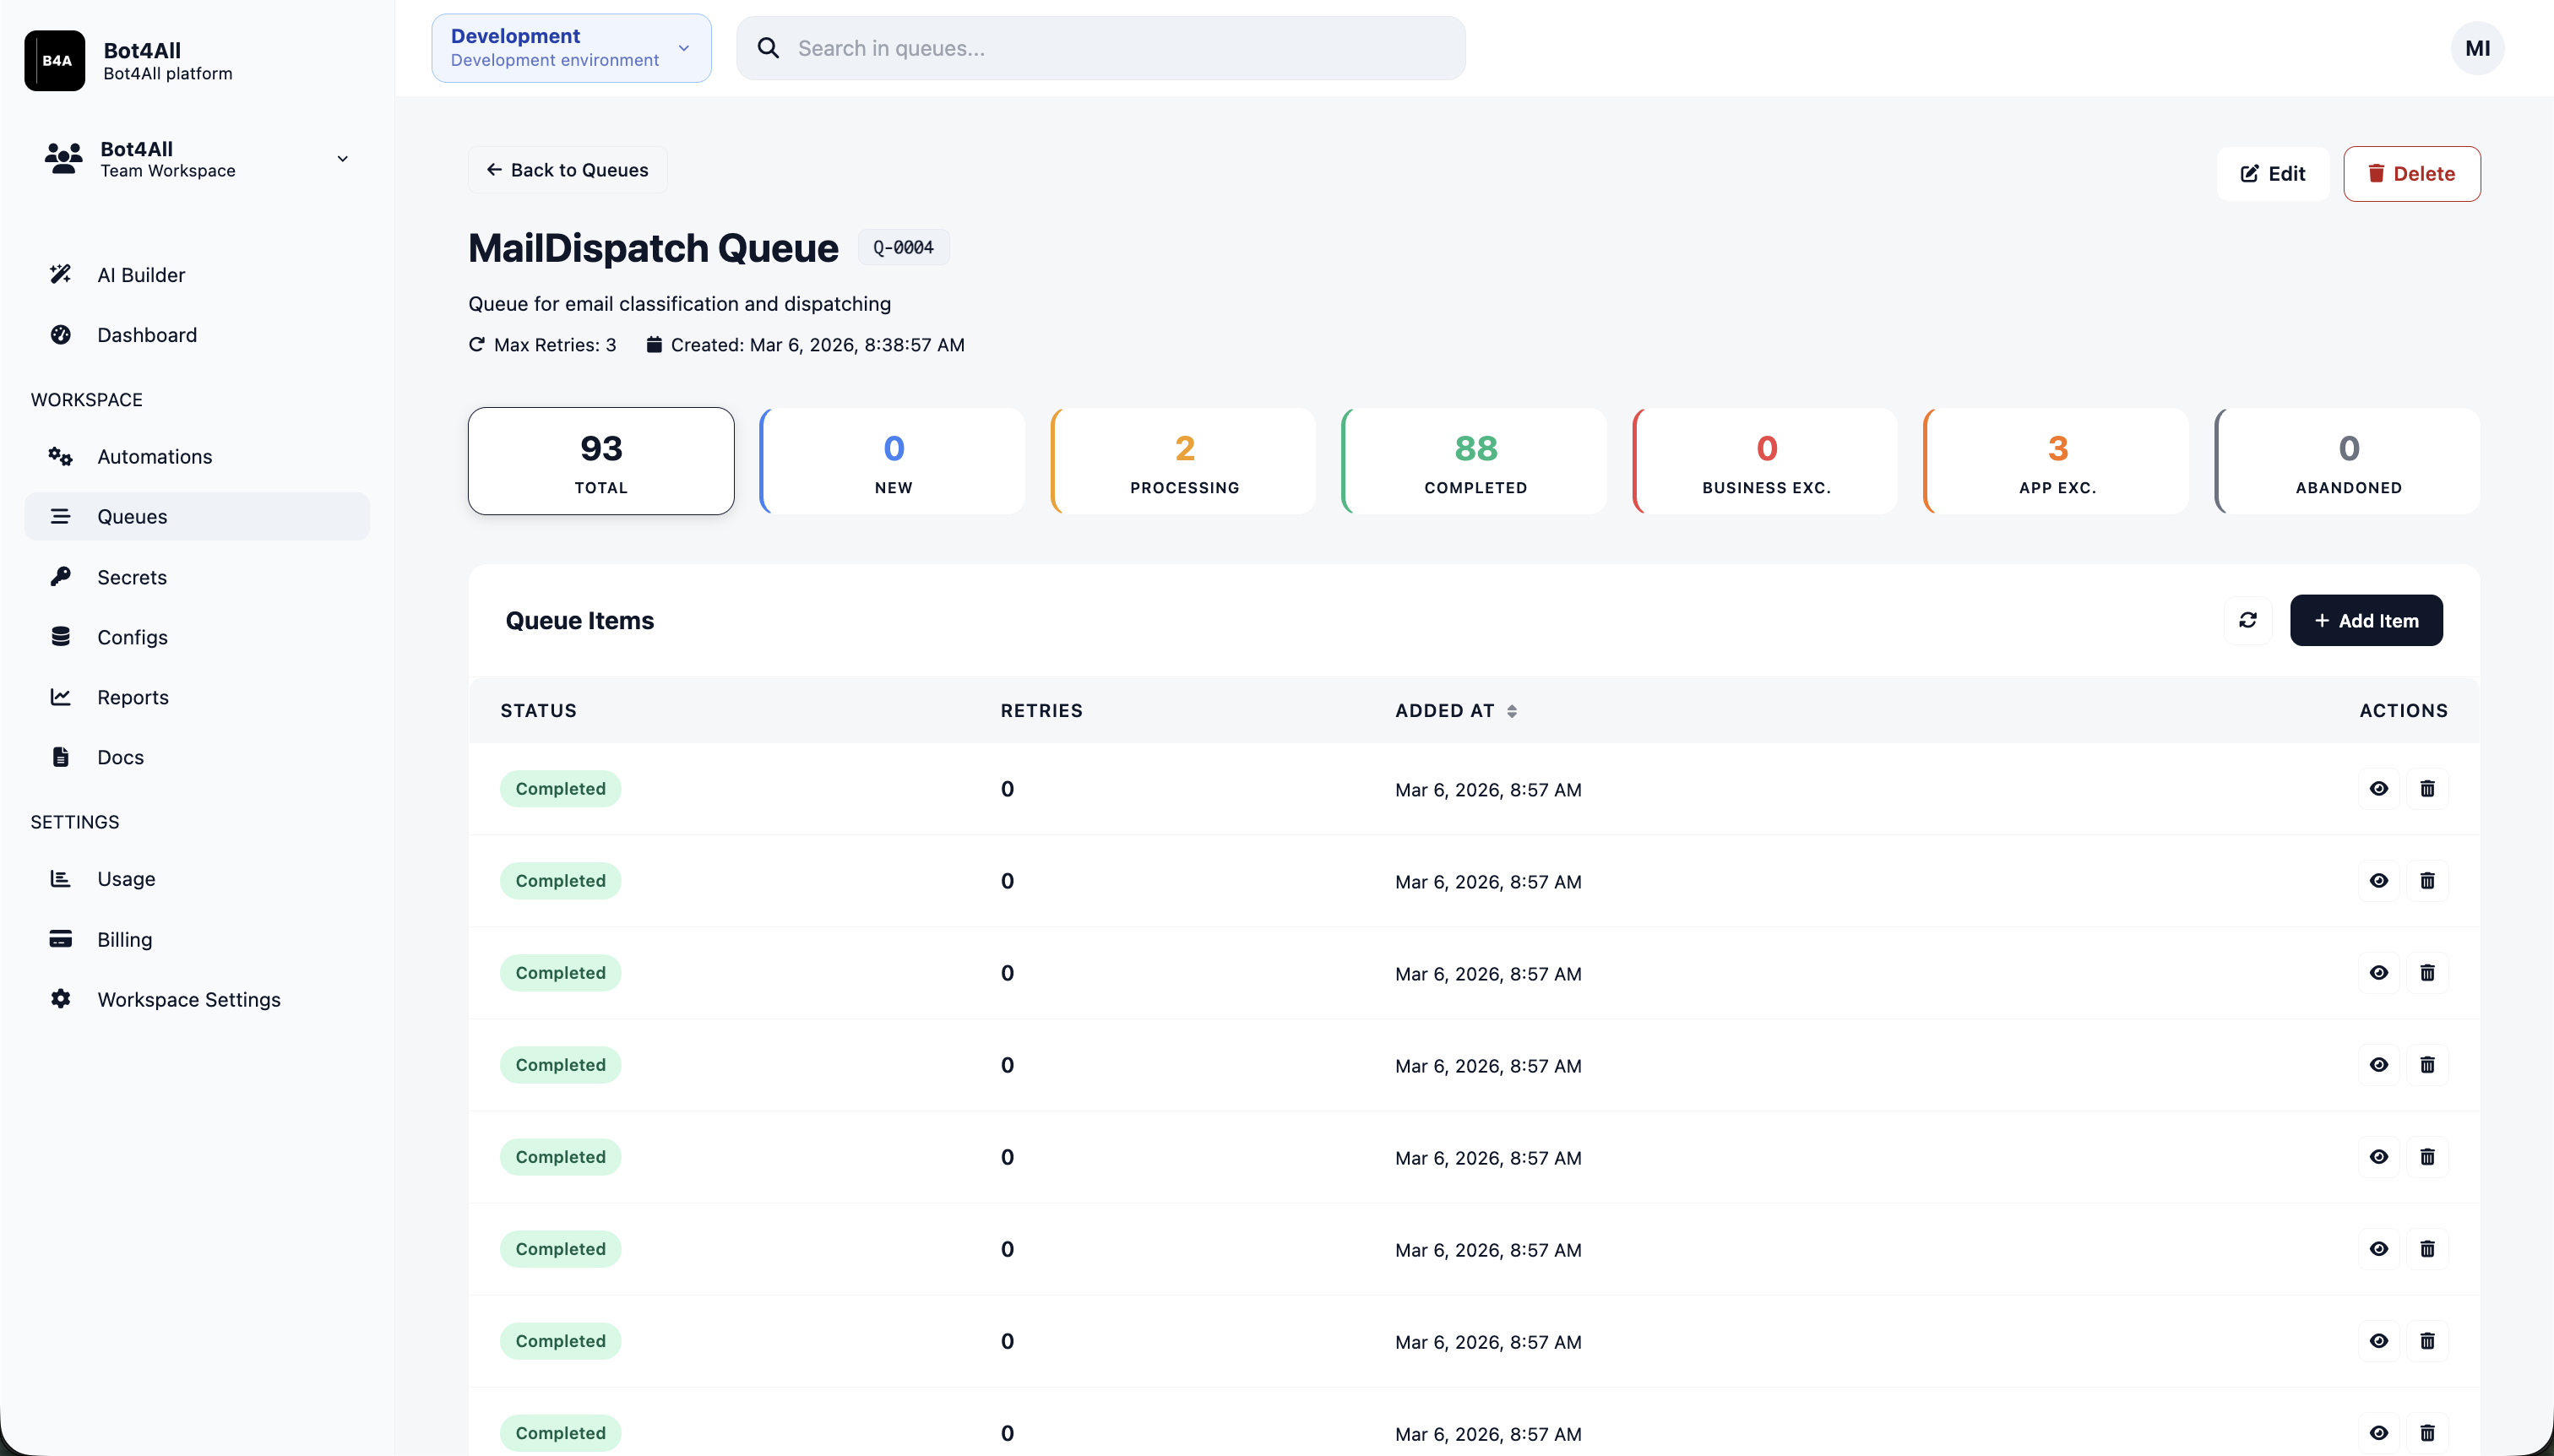Go back using Back to Queues

[x=567, y=170]
